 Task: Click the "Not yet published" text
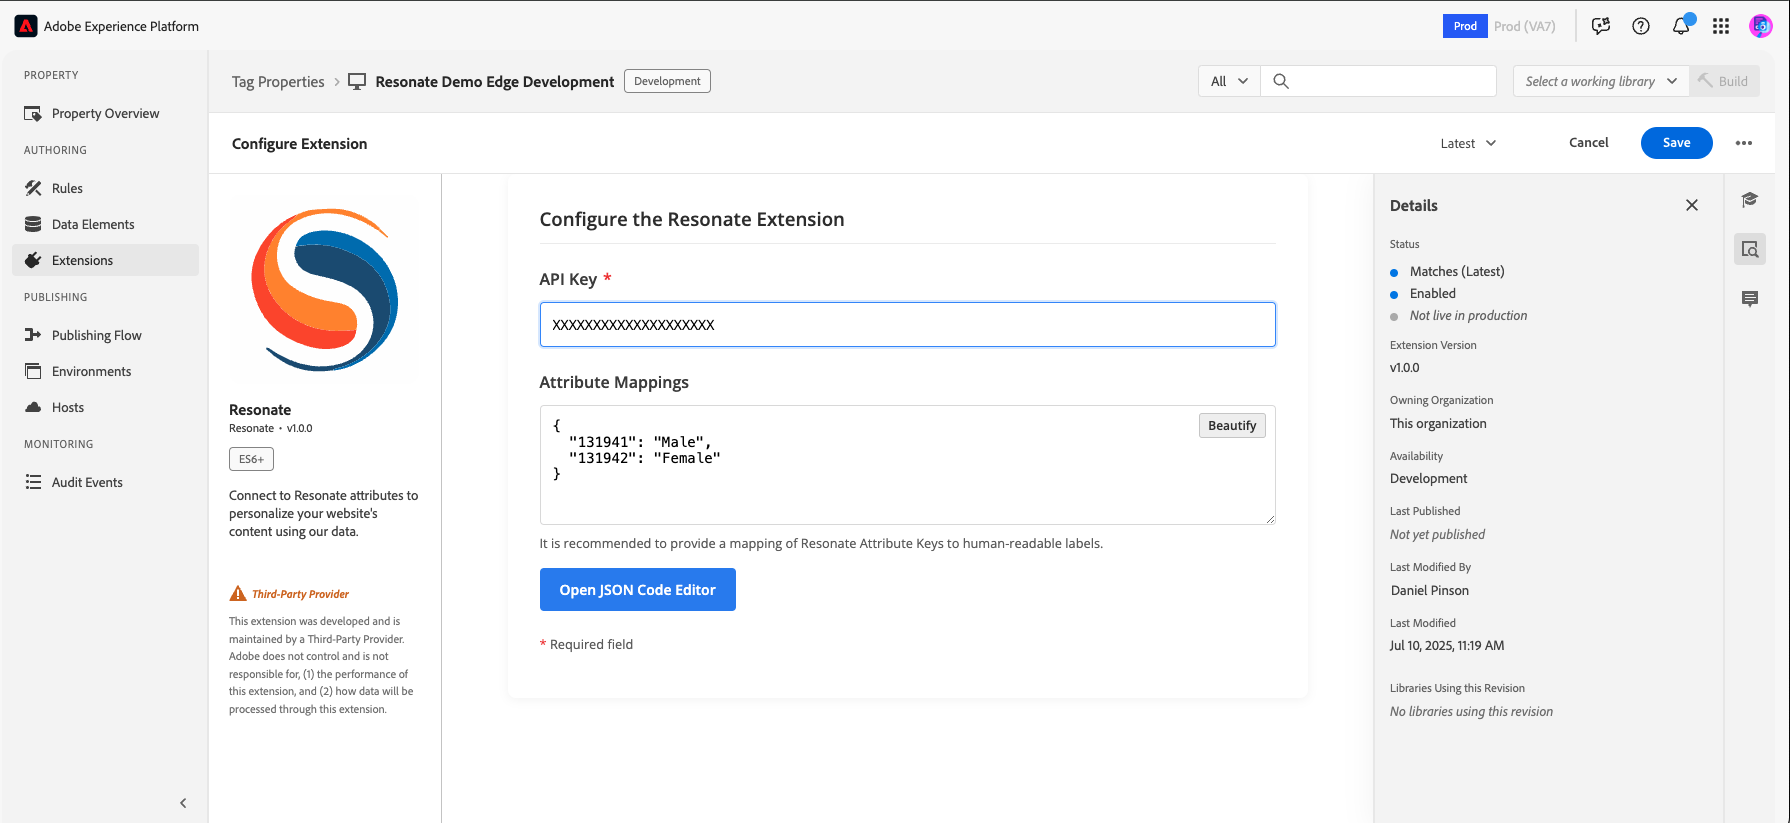[x=1437, y=535]
